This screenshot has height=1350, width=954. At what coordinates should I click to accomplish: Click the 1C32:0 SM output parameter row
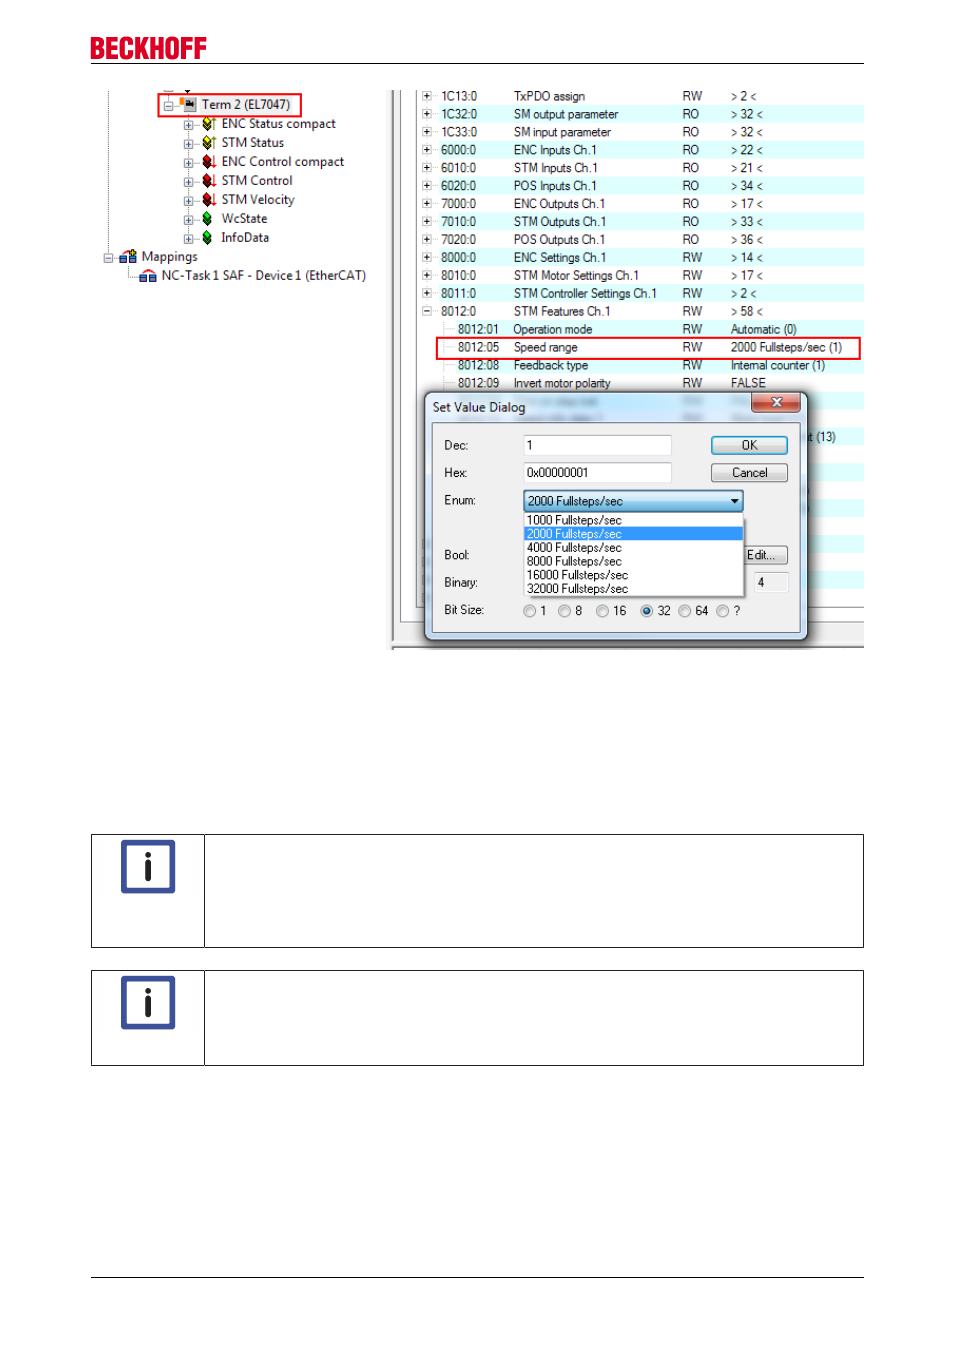point(640,114)
